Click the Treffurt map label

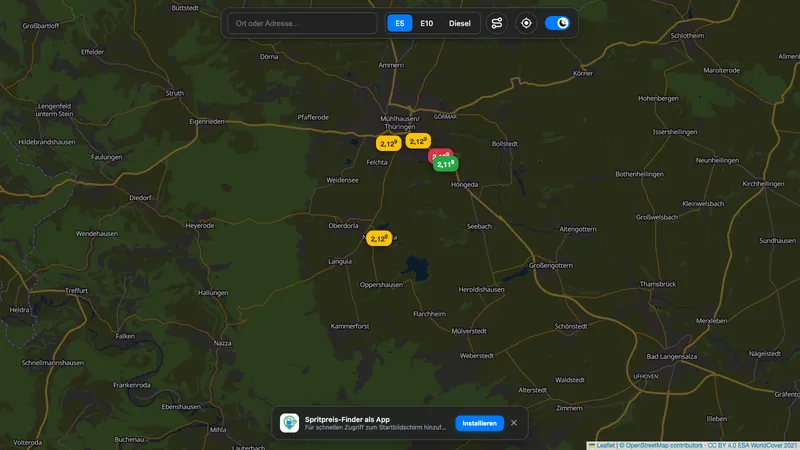[x=77, y=290]
